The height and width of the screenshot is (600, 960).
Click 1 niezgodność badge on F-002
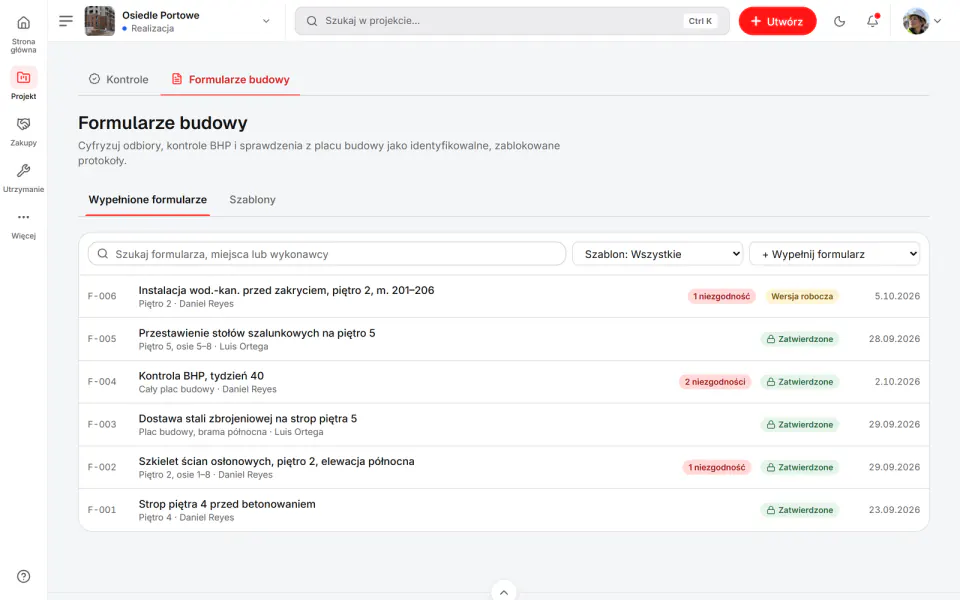pyautogui.click(x=716, y=468)
